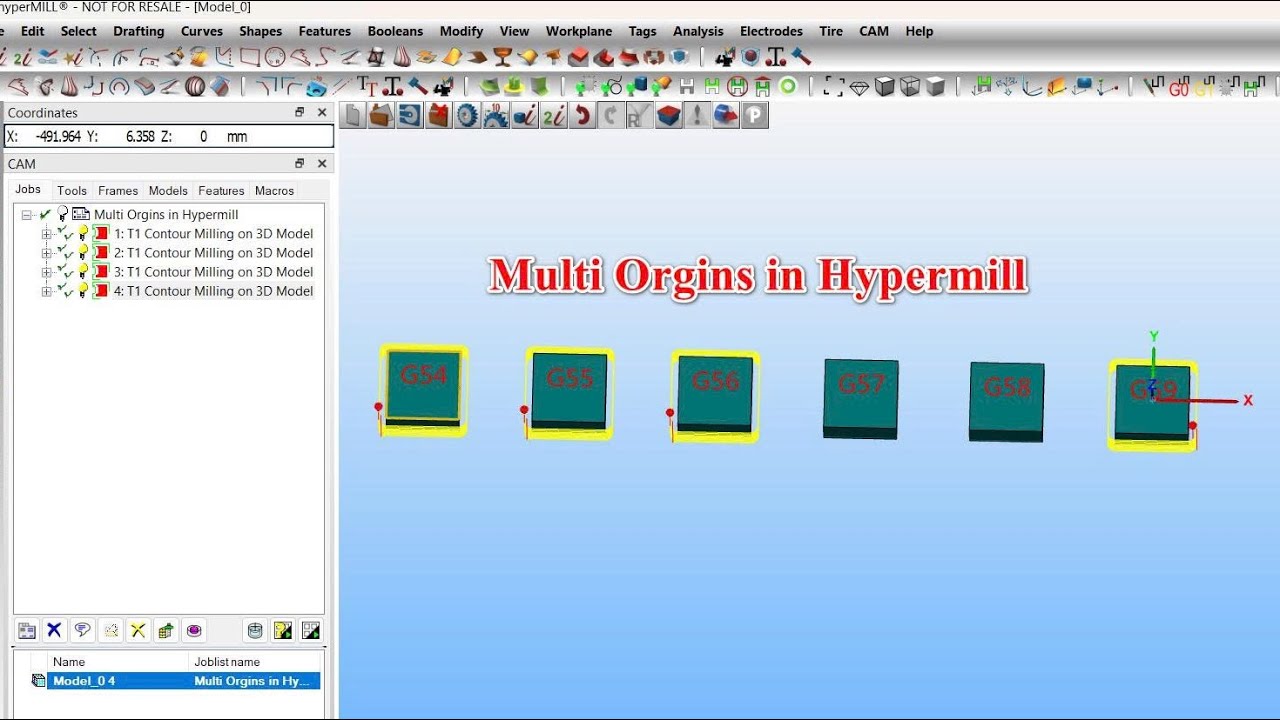Open the Analysis menu
The width and height of the screenshot is (1280, 720).
[x=698, y=31]
